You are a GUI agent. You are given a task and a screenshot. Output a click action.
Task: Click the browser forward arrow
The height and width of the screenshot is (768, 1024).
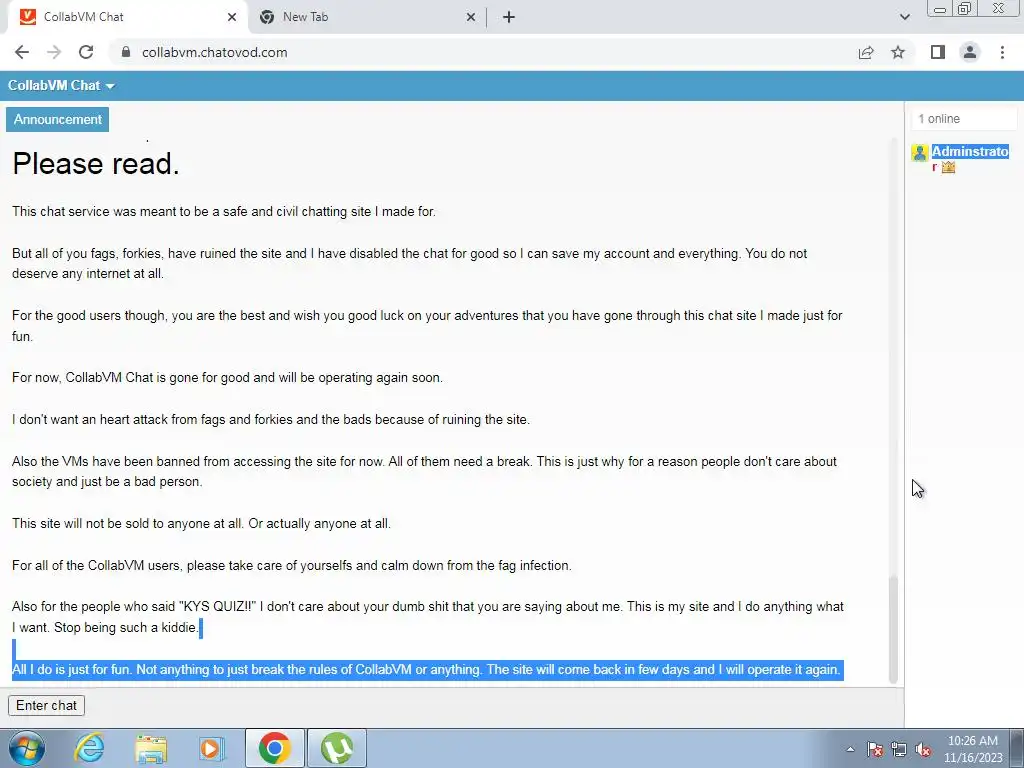pos(54,52)
